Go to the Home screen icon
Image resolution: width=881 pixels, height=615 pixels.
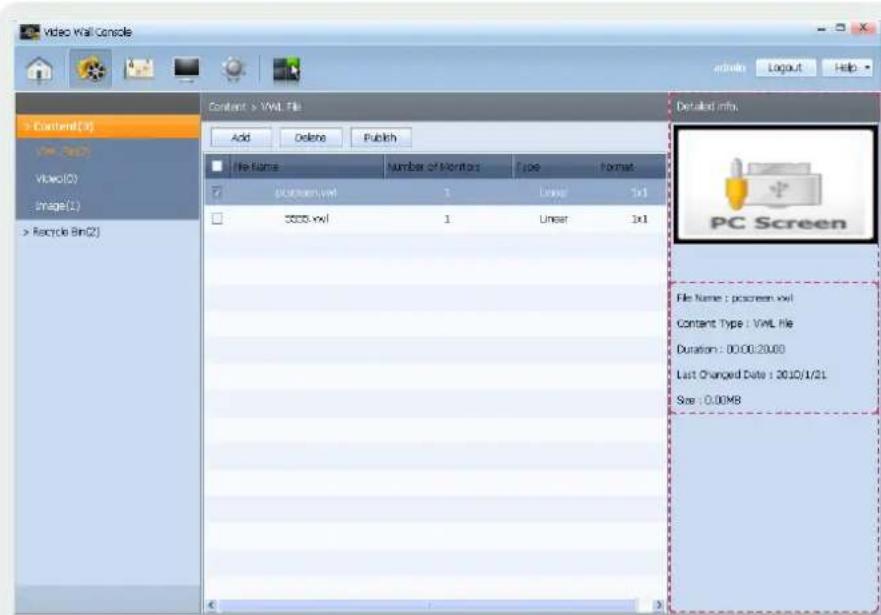(39, 70)
